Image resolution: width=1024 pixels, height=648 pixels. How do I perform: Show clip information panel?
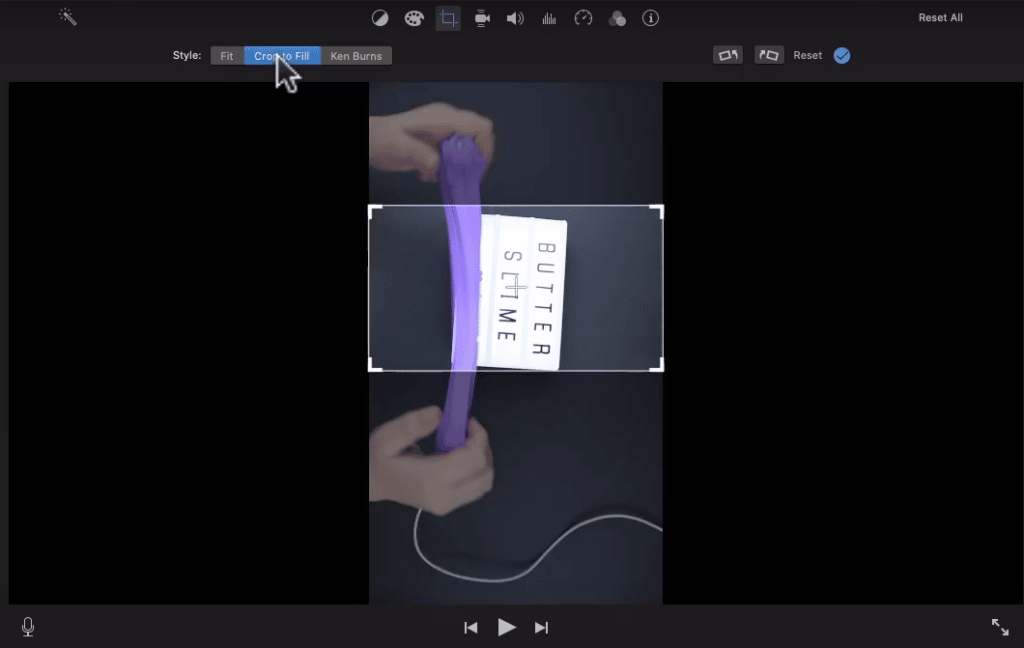[x=651, y=18]
